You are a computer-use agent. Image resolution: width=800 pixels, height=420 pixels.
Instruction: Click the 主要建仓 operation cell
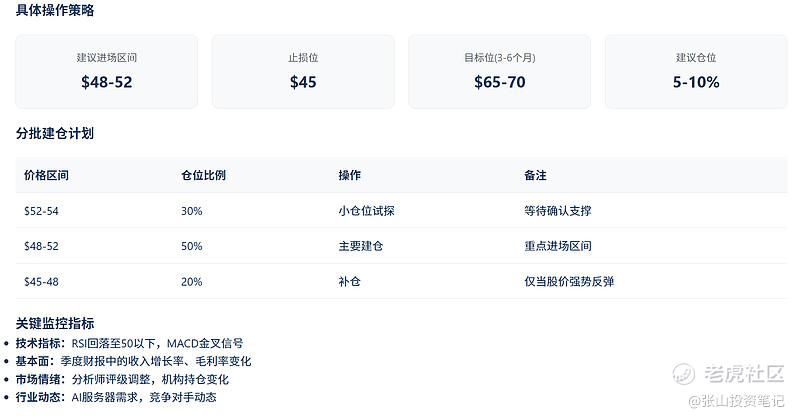click(x=361, y=246)
